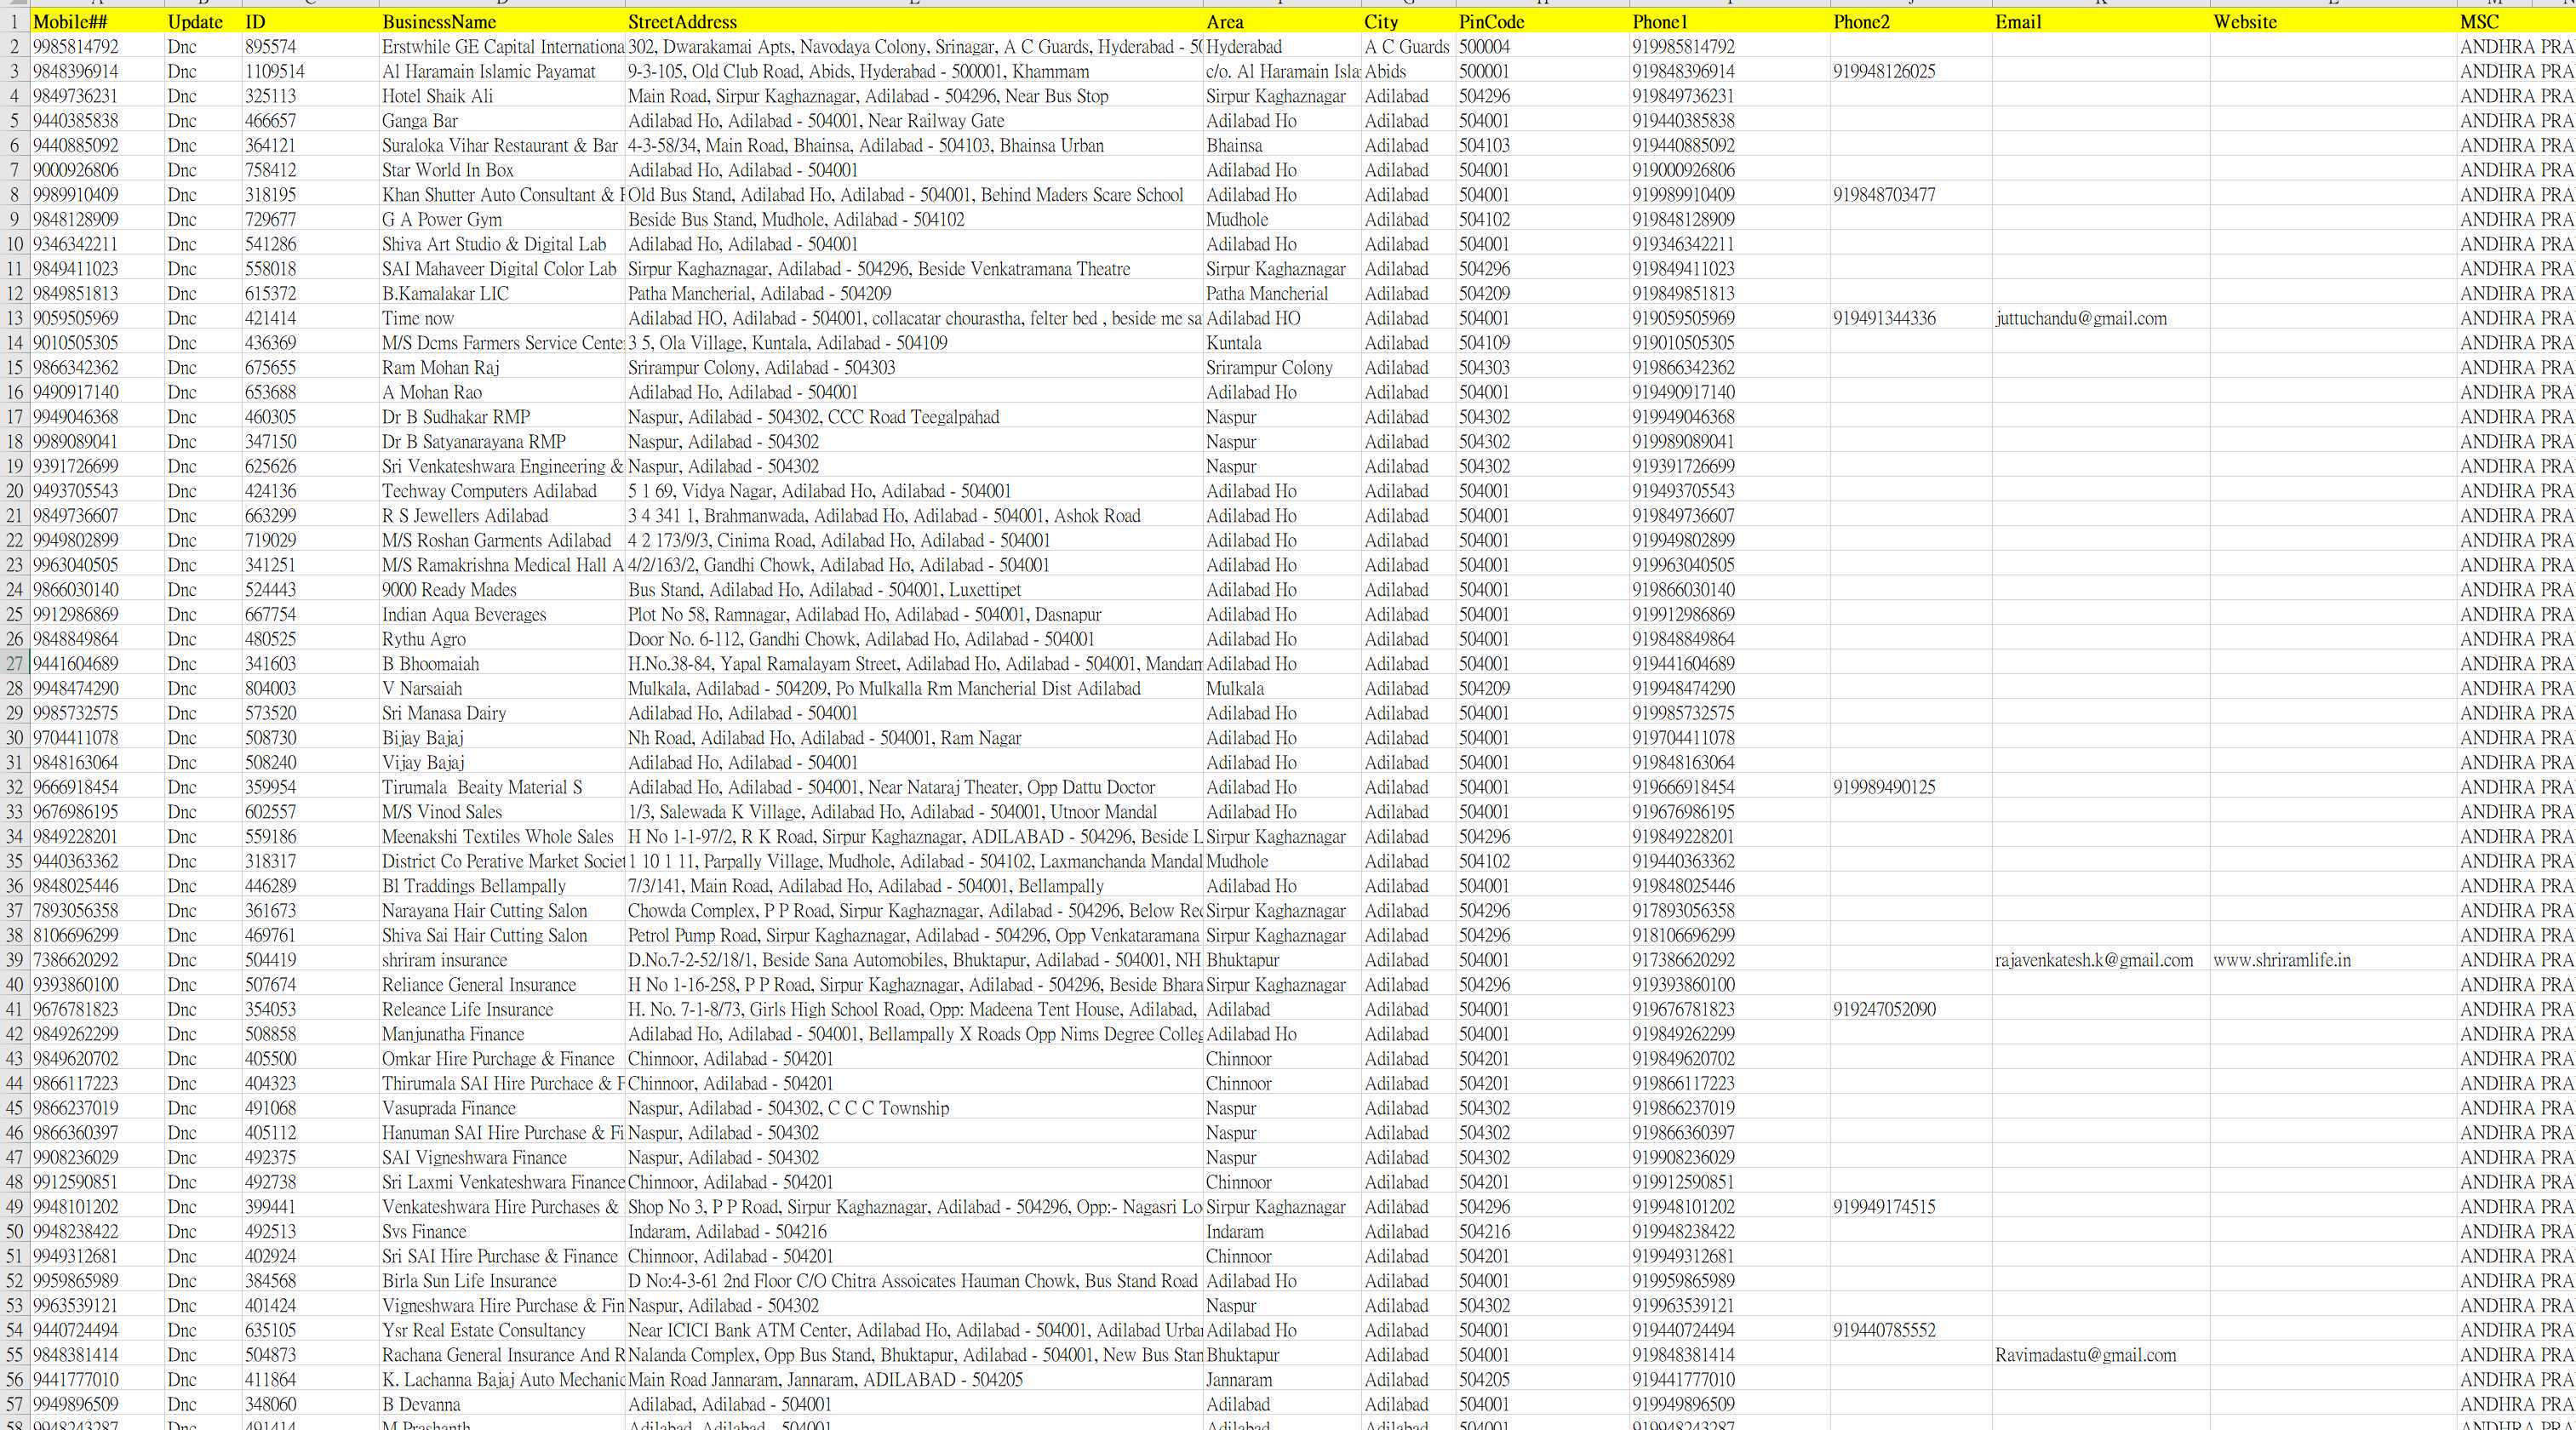Click Phone1 cell 917386620292
Viewport: 2576px width, 1430px height.
(x=1730, y=960)
